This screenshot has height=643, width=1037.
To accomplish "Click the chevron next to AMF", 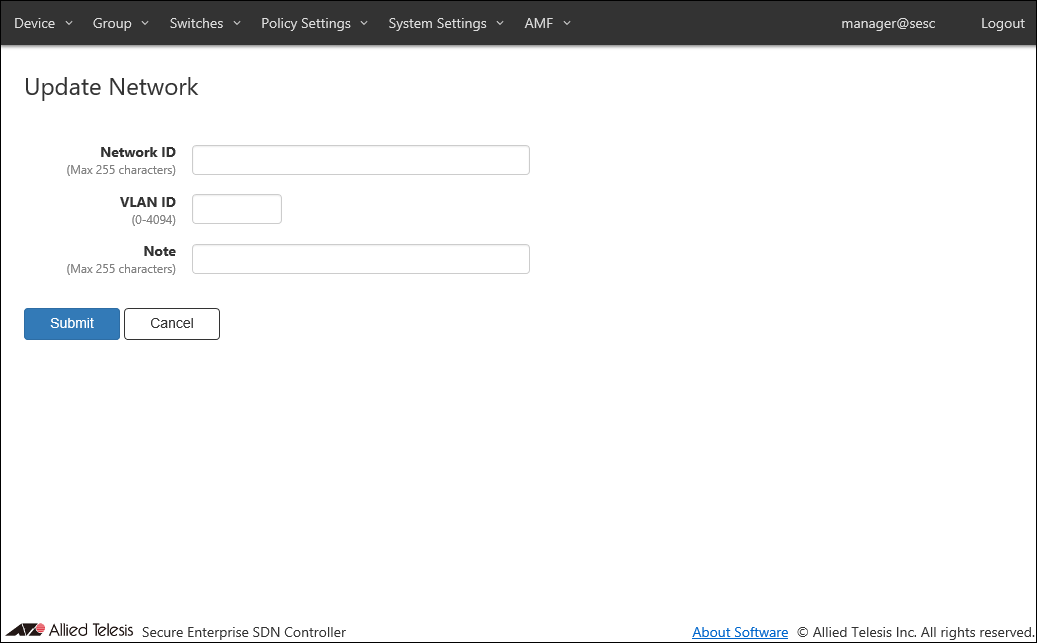I will [567, 23].
